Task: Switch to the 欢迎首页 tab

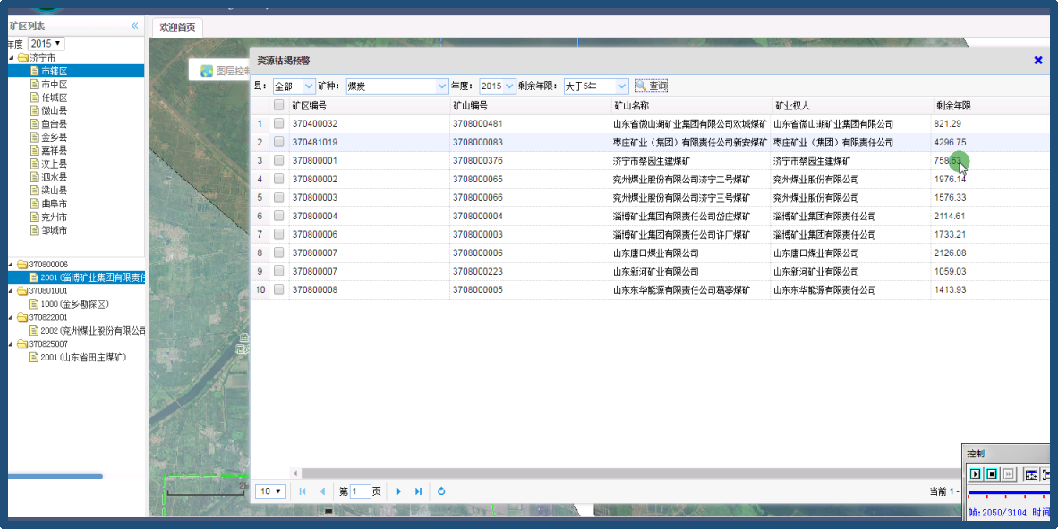Action: (x=177, y=27)
